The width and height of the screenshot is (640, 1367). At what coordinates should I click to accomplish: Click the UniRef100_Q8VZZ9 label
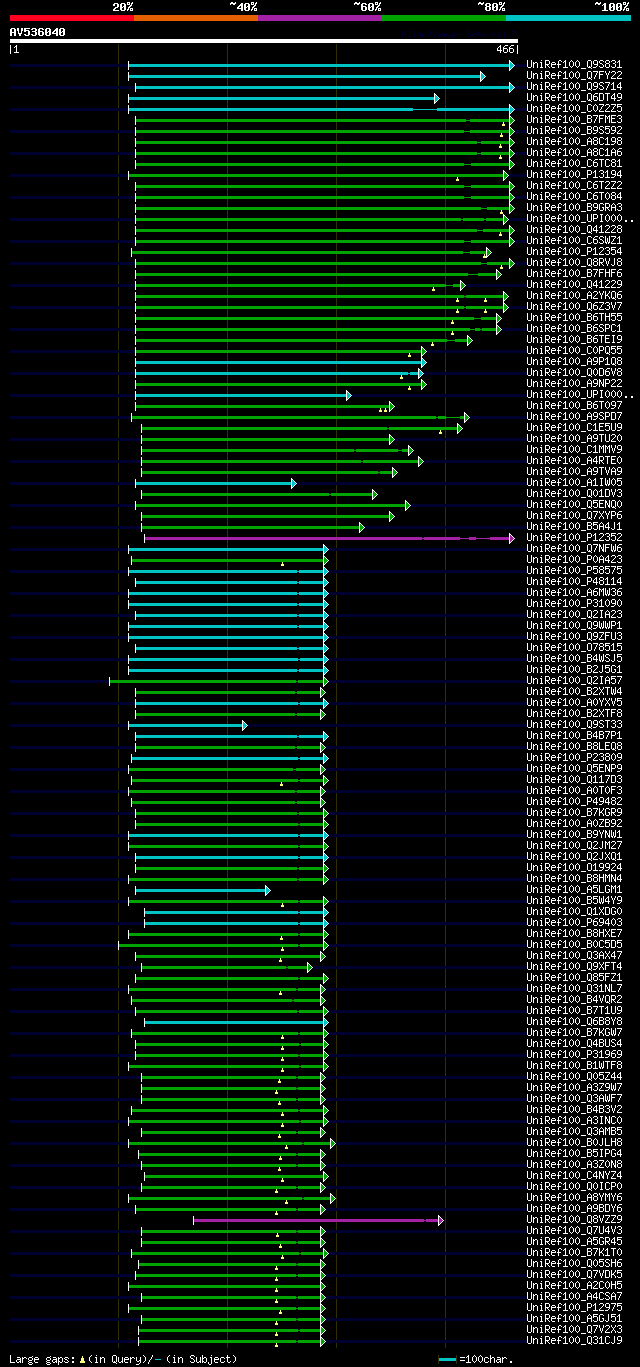click(574, 1219)
